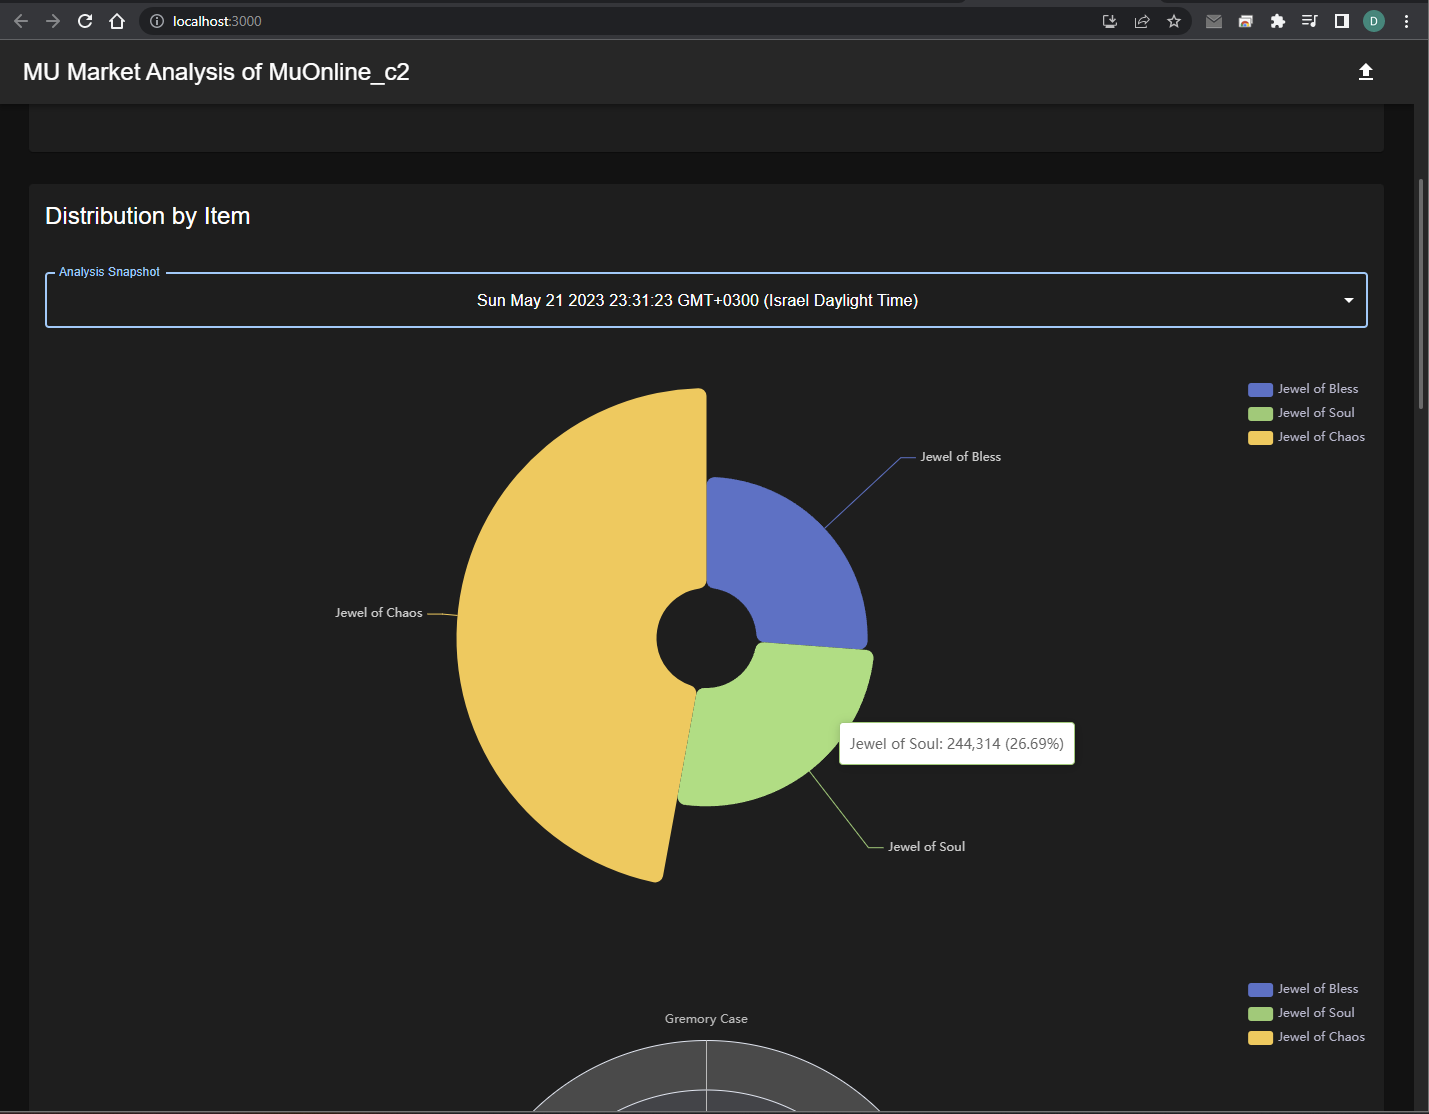Toggle the browser side panel

click(x=1342, y=21)
